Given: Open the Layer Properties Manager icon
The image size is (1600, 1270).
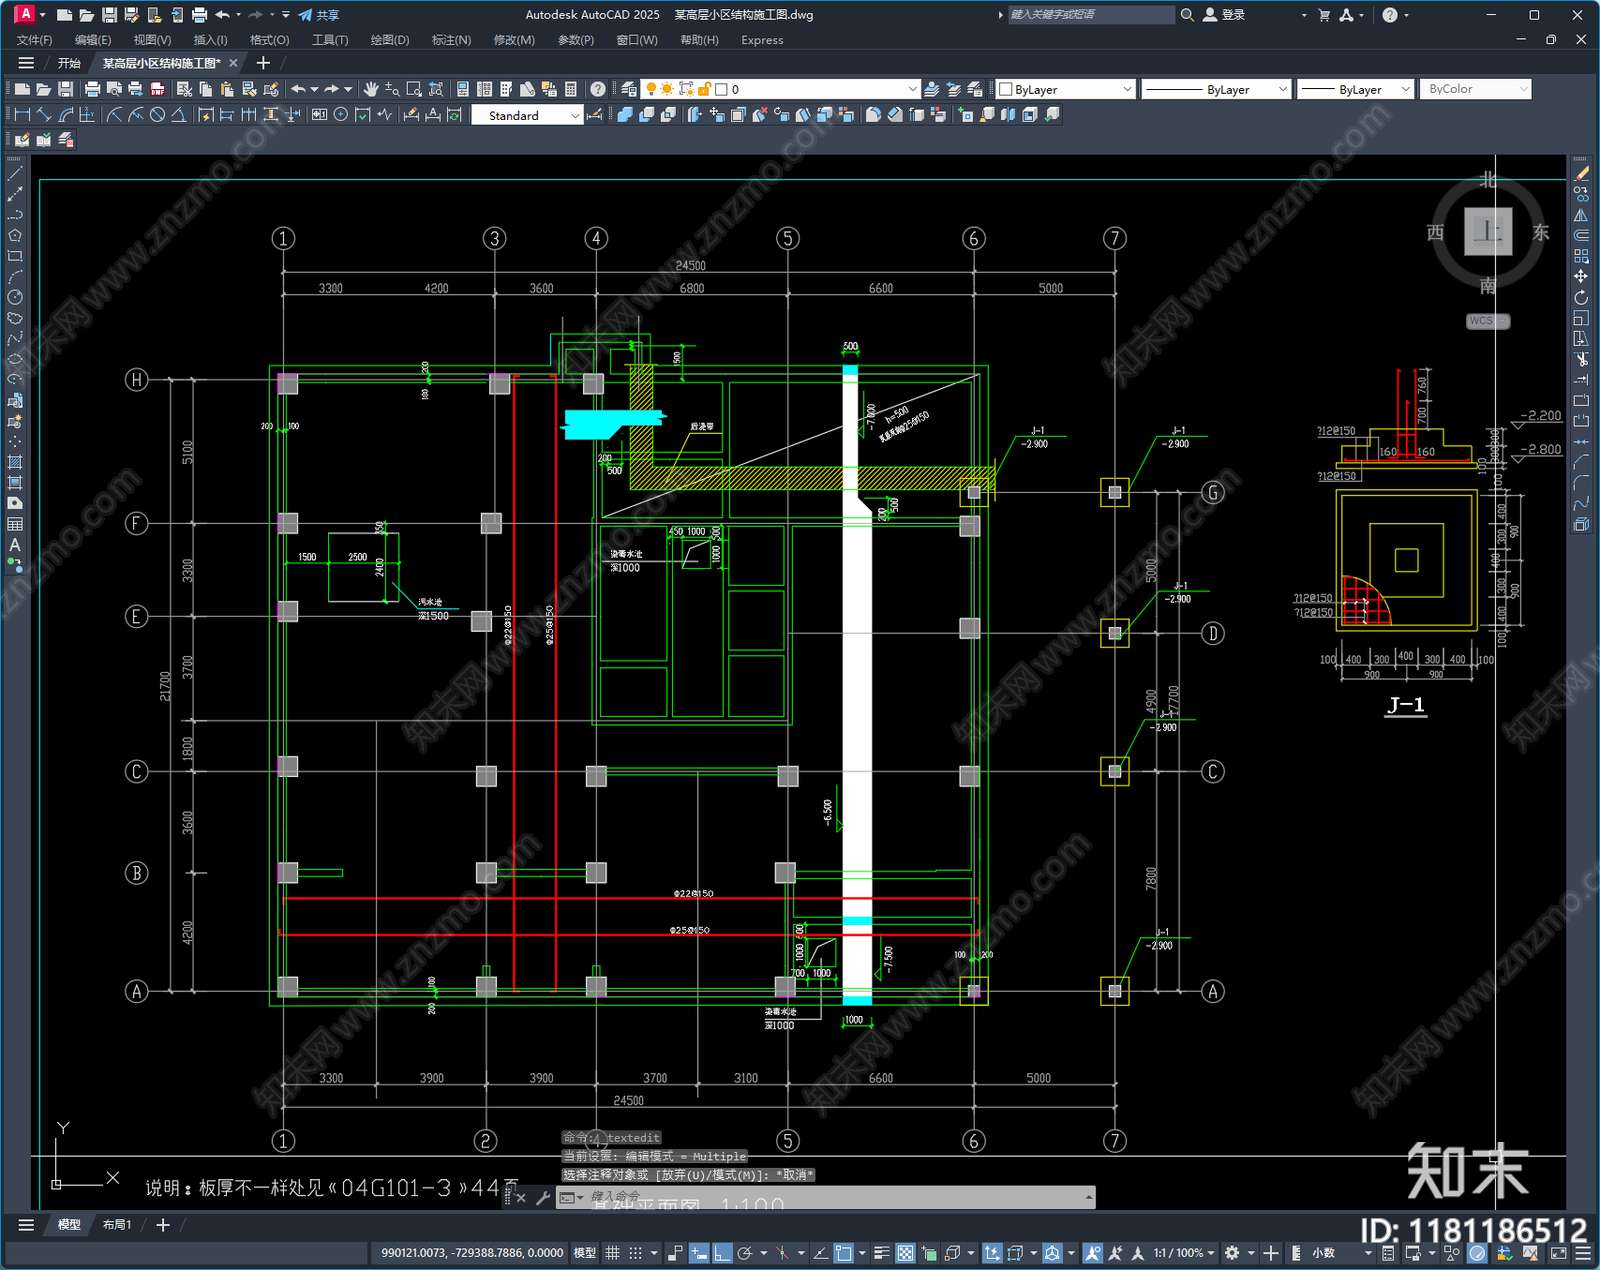Looking at the screenshot, I should tap(628, 89).
